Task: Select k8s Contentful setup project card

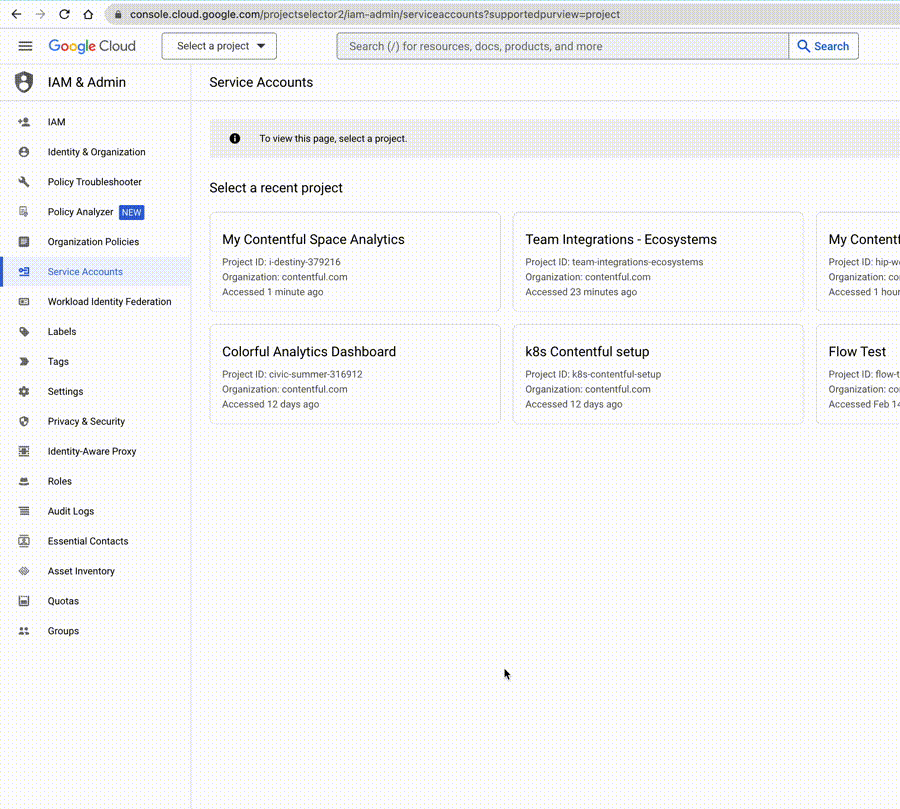Action: (658, 374)
